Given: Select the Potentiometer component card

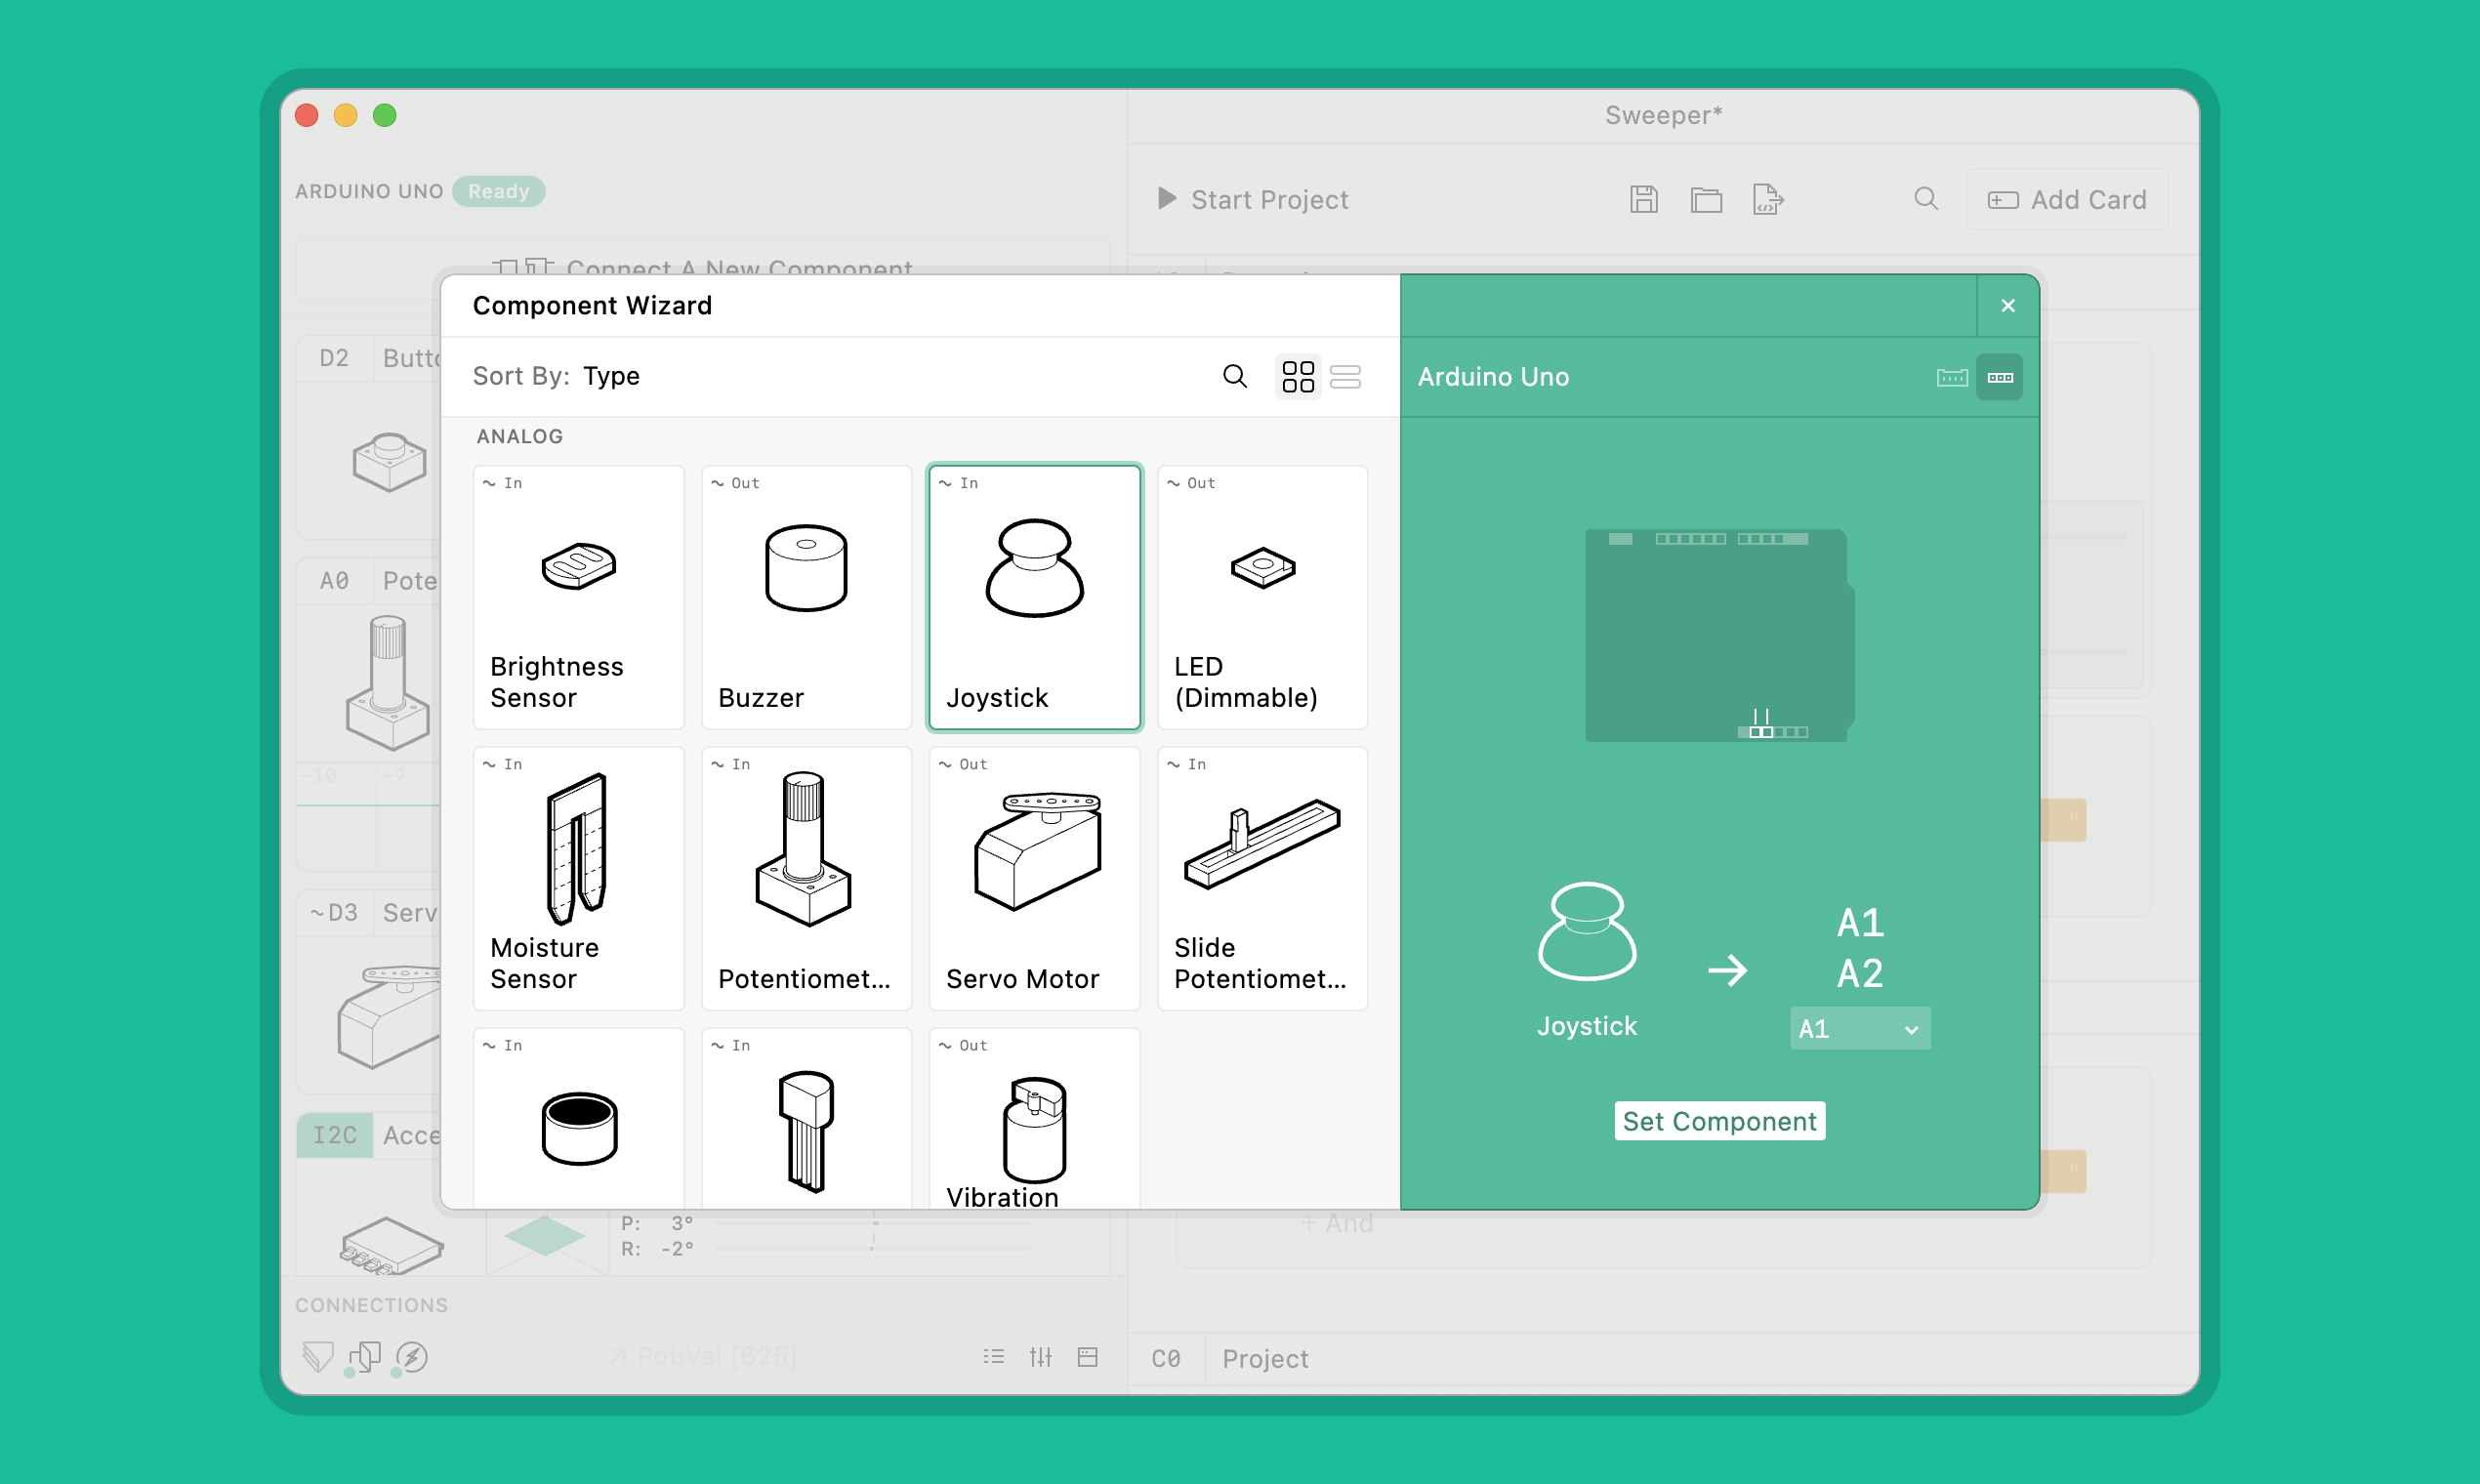Looking at the screenshot, I should [x=806, y=878].
